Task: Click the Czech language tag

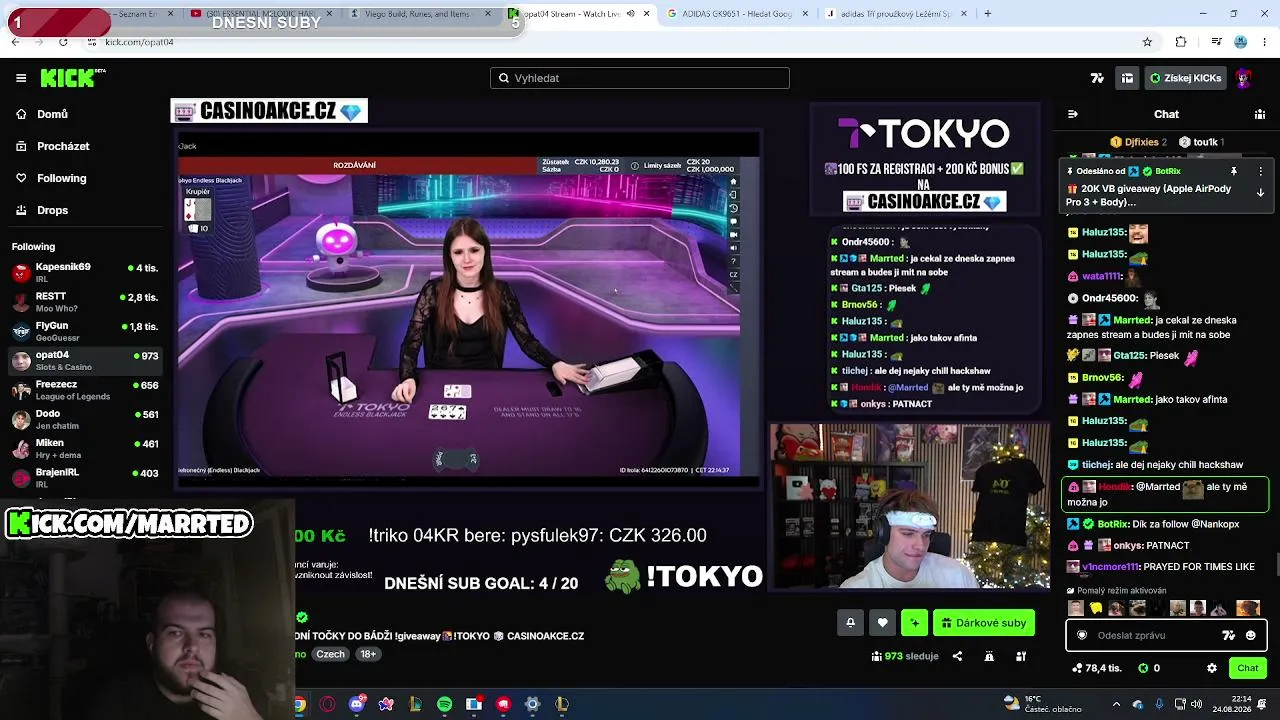Action: coord(330,654)
